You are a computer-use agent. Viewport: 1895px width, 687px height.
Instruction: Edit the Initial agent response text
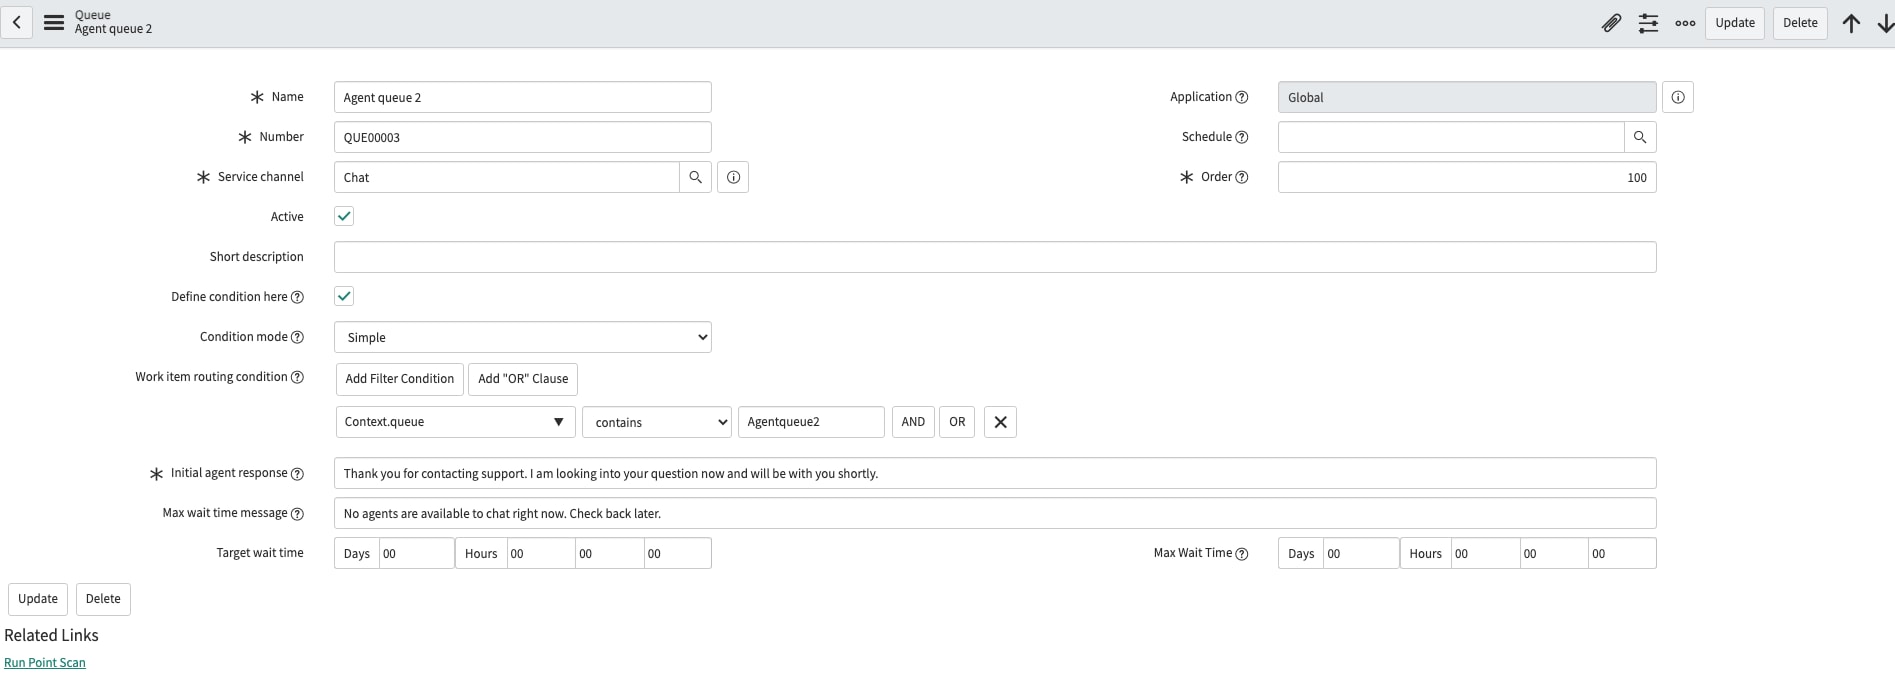(995, 473)
